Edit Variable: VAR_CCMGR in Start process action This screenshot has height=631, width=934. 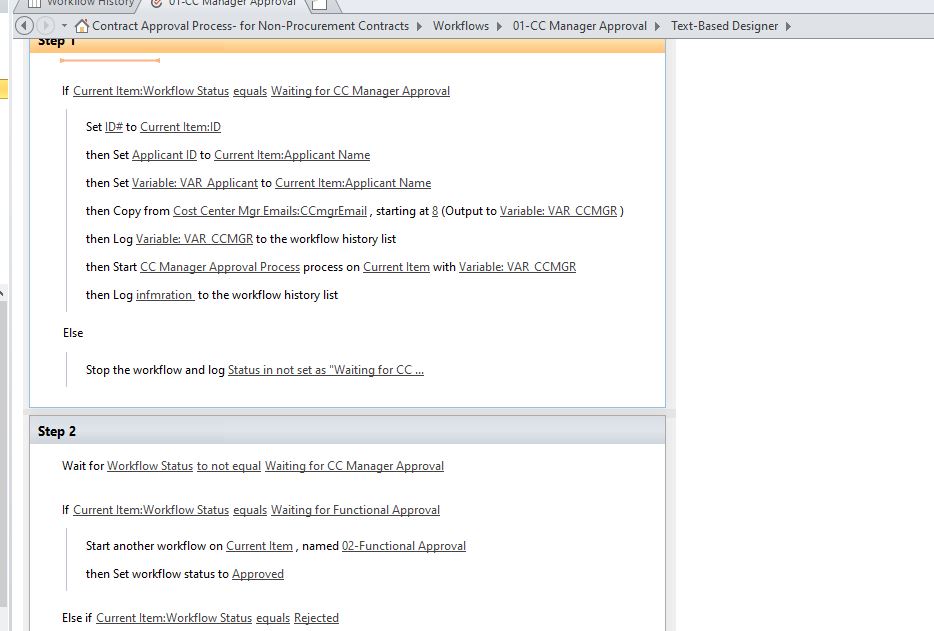point(517,267)
